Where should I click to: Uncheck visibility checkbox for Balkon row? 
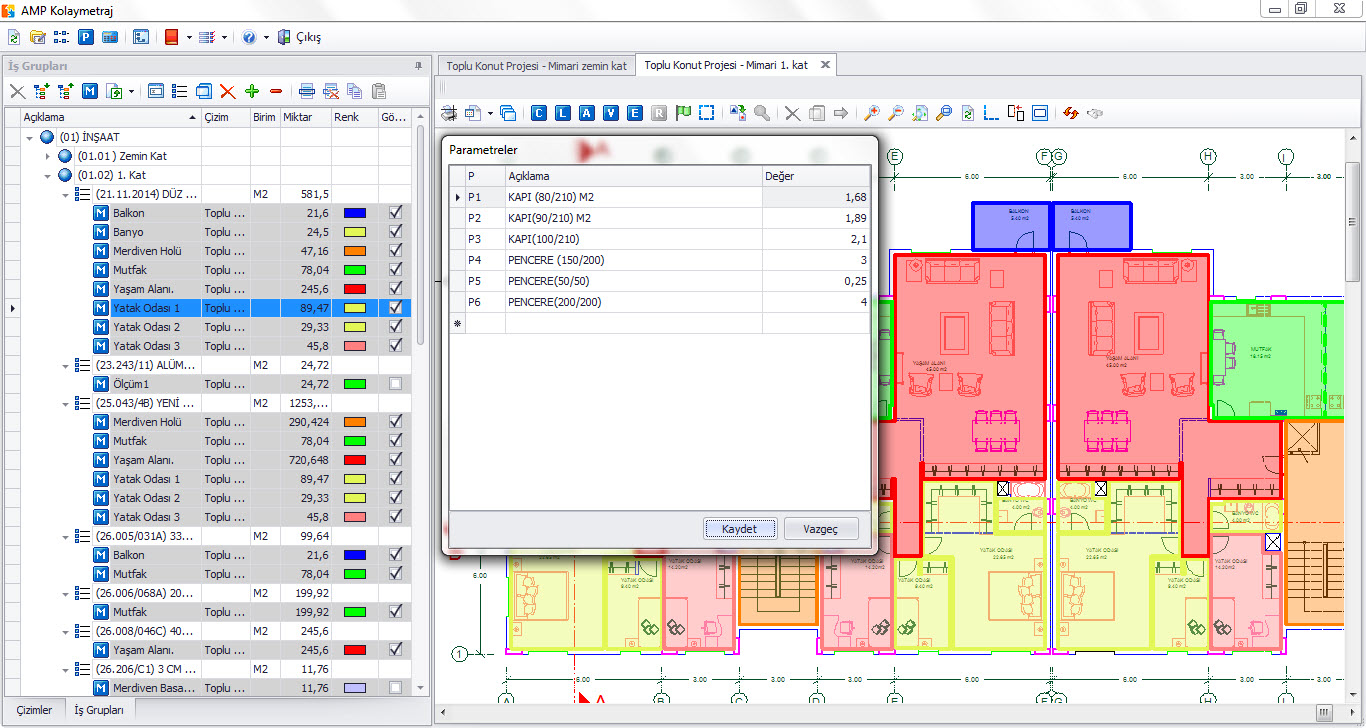396,213
